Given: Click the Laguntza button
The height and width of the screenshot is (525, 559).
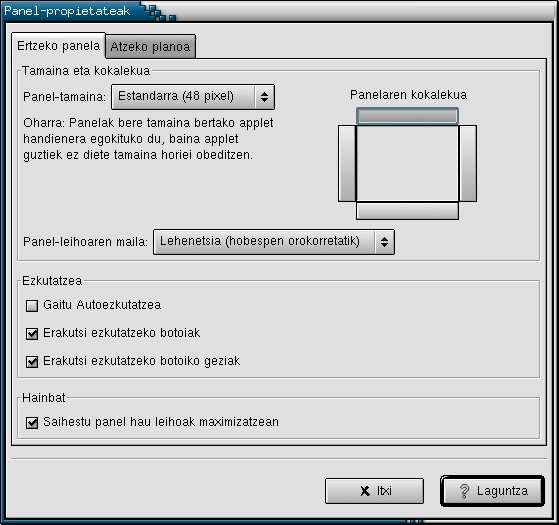Looking at the screenshot, I should click(x=492, y=491).
